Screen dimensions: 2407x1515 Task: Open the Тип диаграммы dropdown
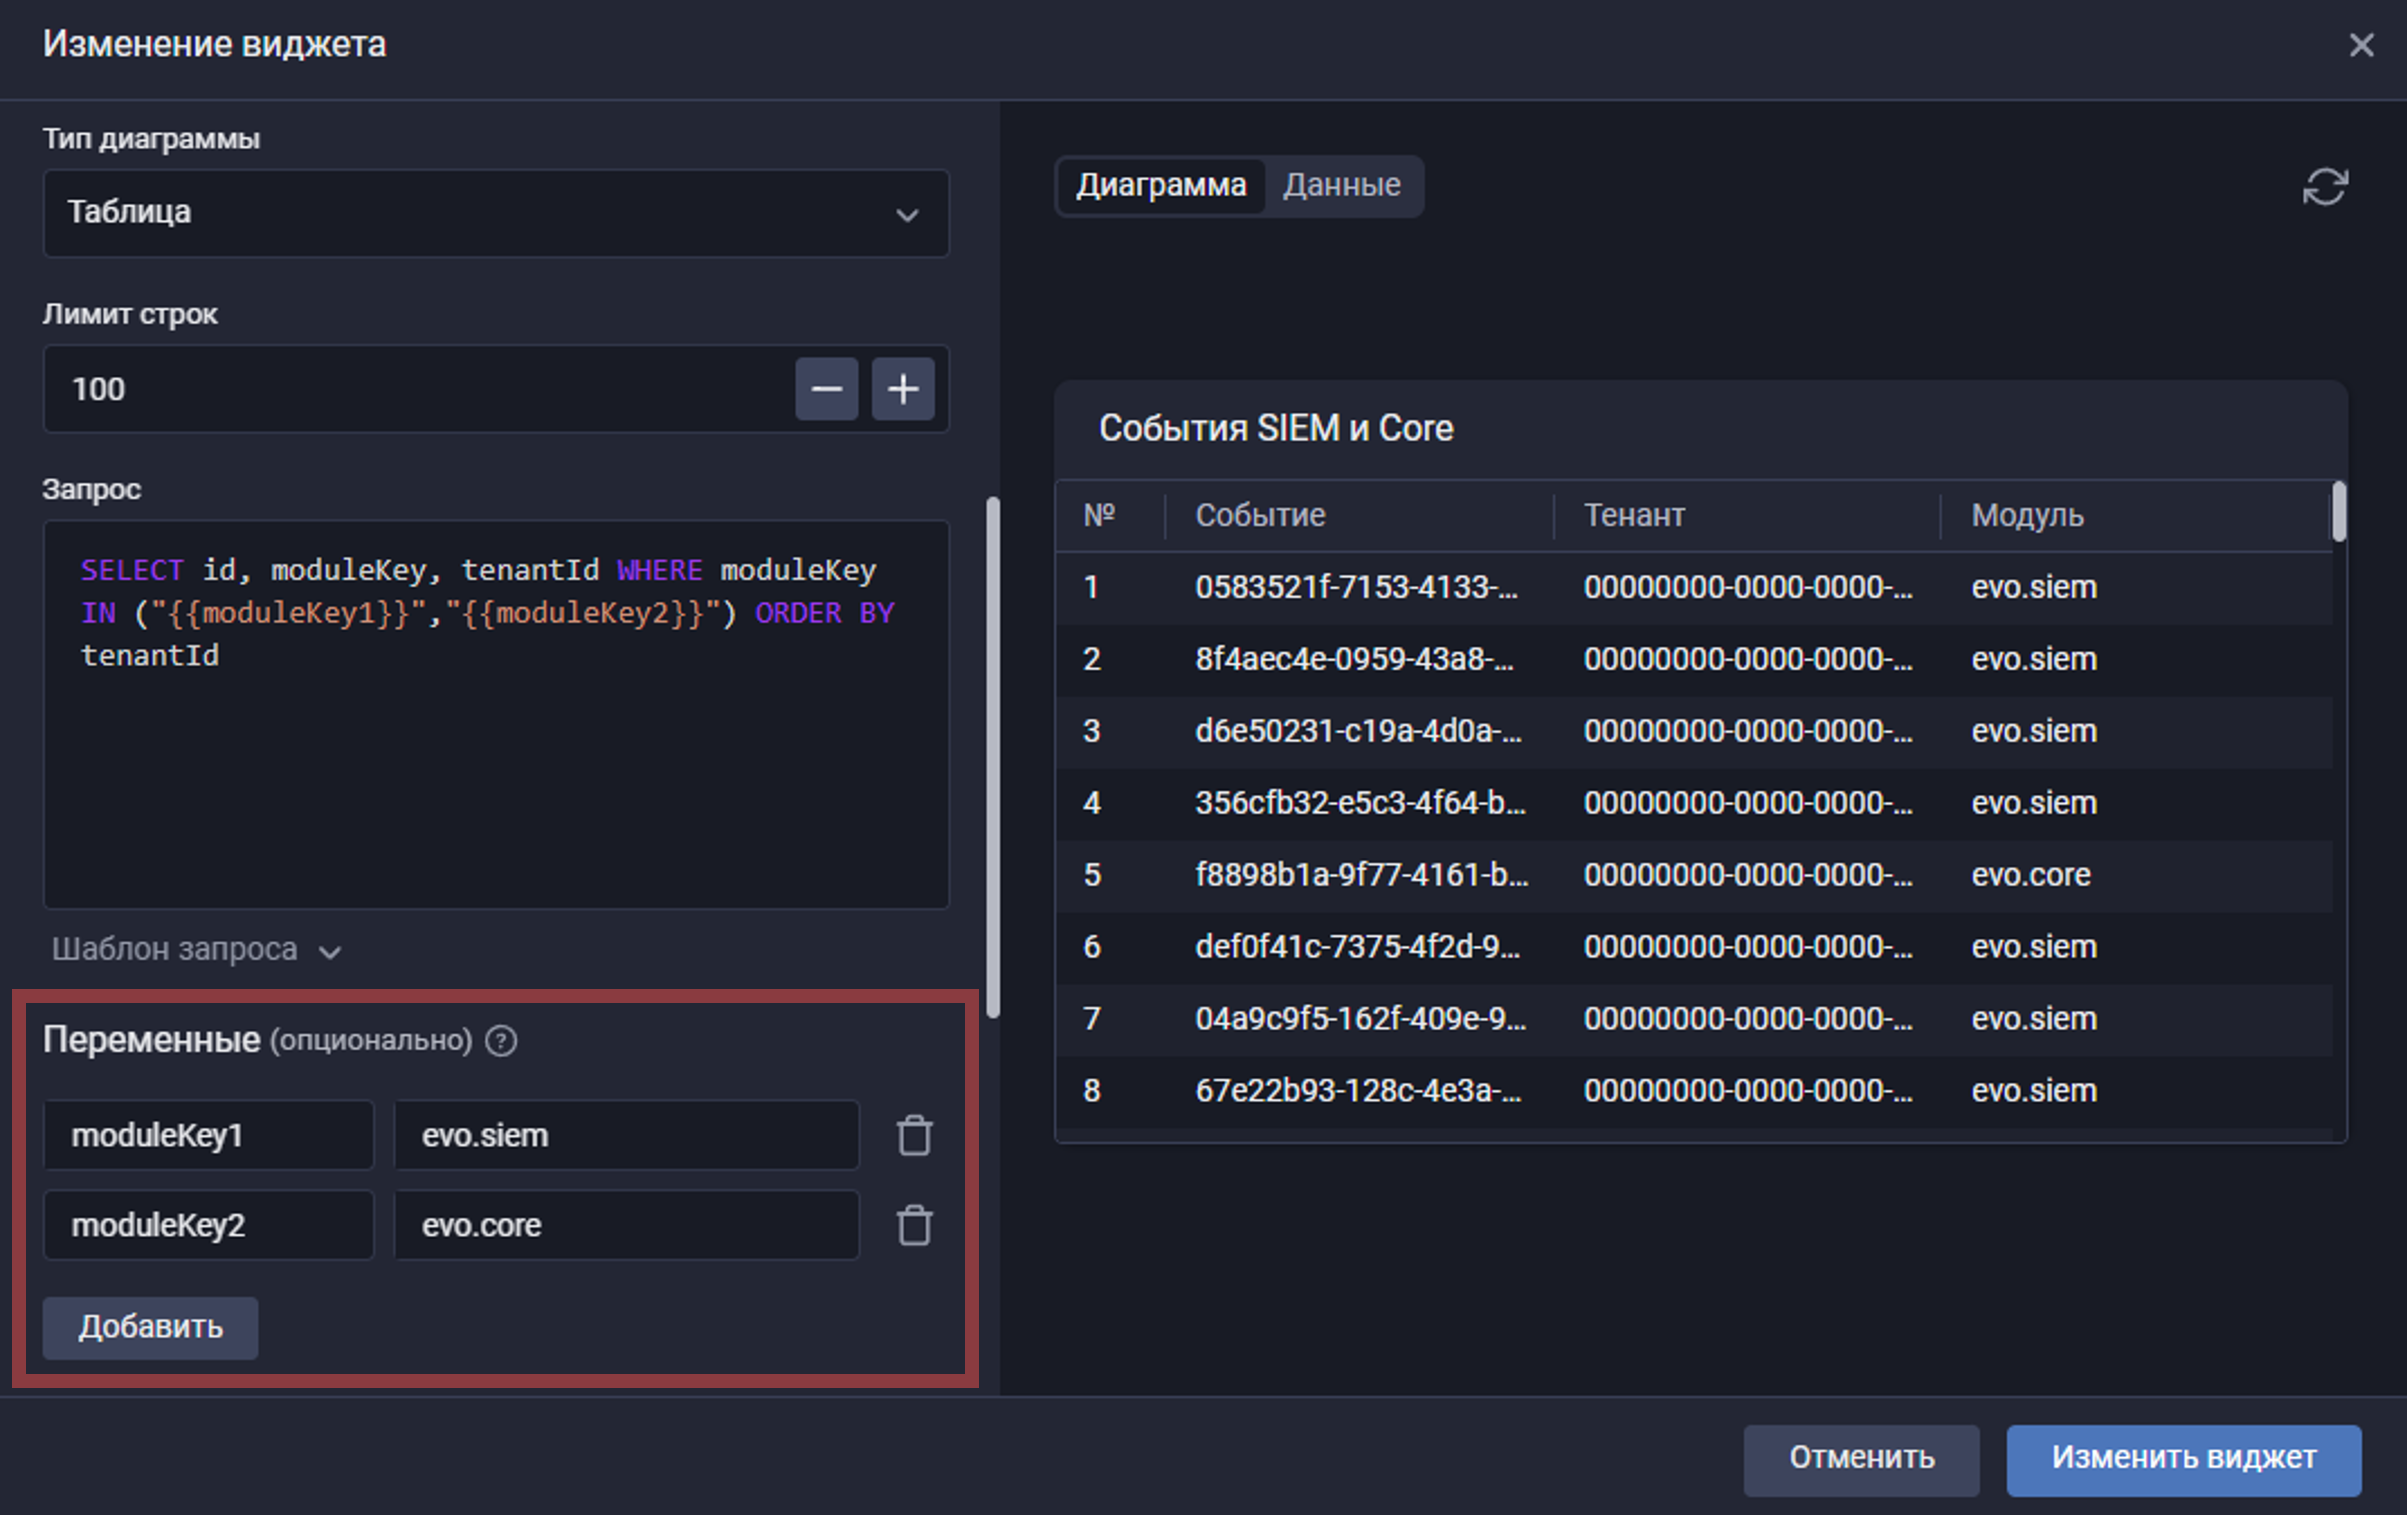tap(496, 213)
